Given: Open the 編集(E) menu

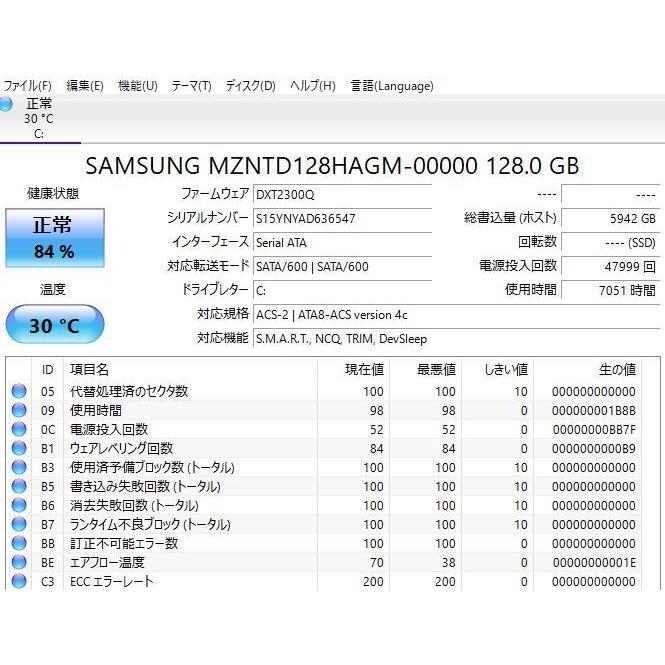Looking at the screenshot, I should pyautogui.click(x=85, y=86).
